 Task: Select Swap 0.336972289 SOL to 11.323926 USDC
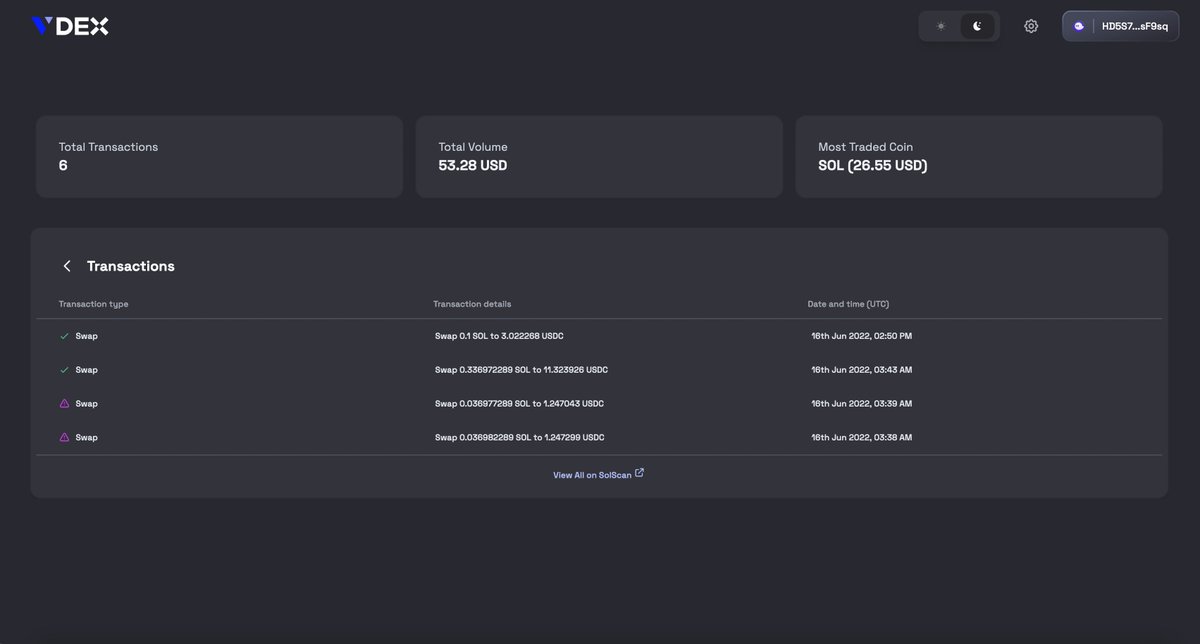click(x=521, y=370)
